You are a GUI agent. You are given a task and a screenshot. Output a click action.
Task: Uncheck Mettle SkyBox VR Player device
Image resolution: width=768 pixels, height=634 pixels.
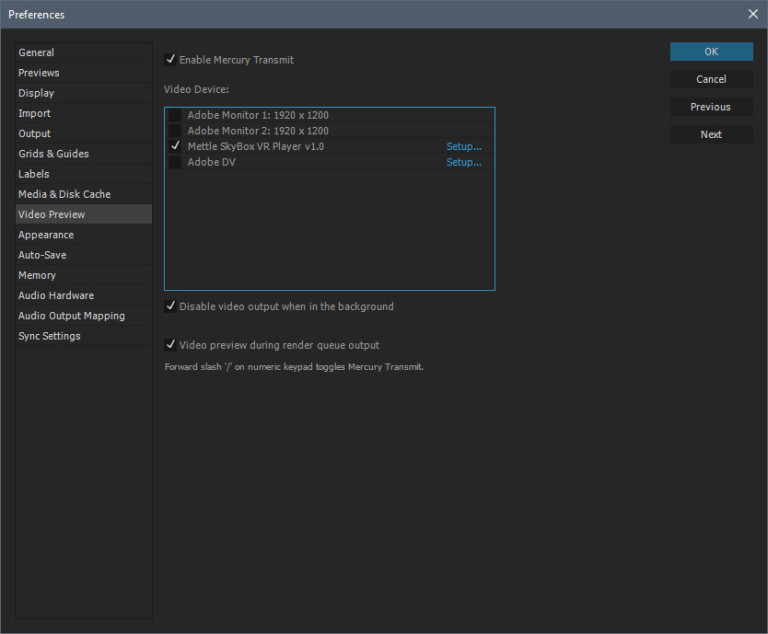pos(175,146)
